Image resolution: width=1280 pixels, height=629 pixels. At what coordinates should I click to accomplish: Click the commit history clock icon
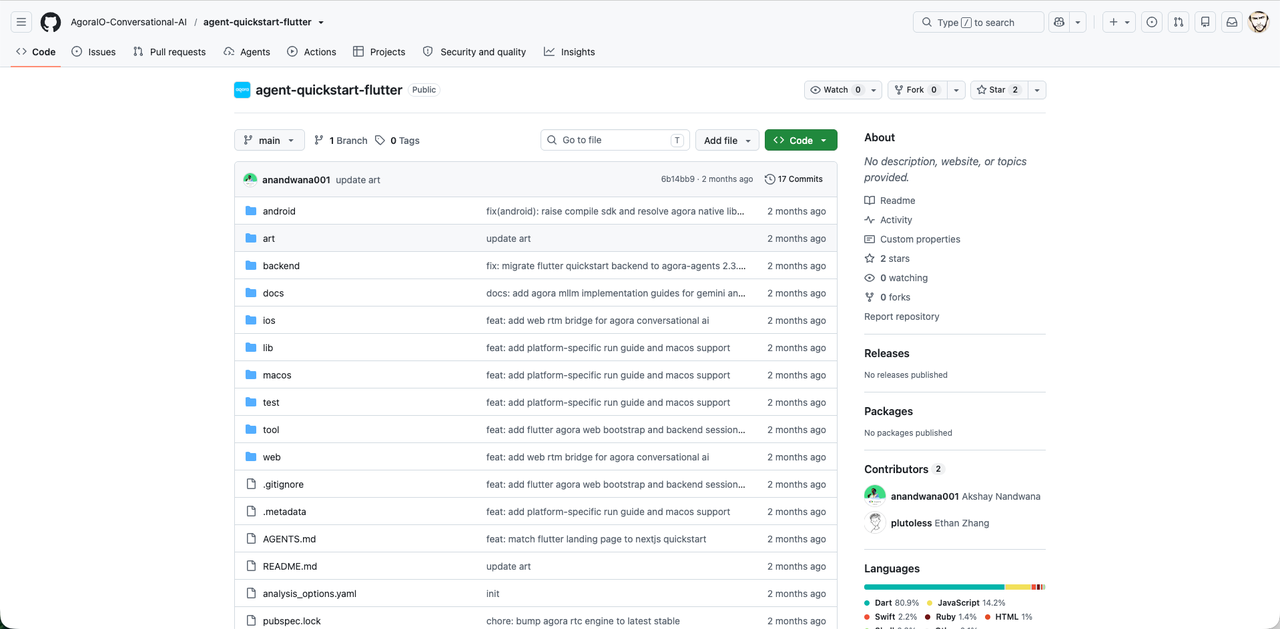769,179
